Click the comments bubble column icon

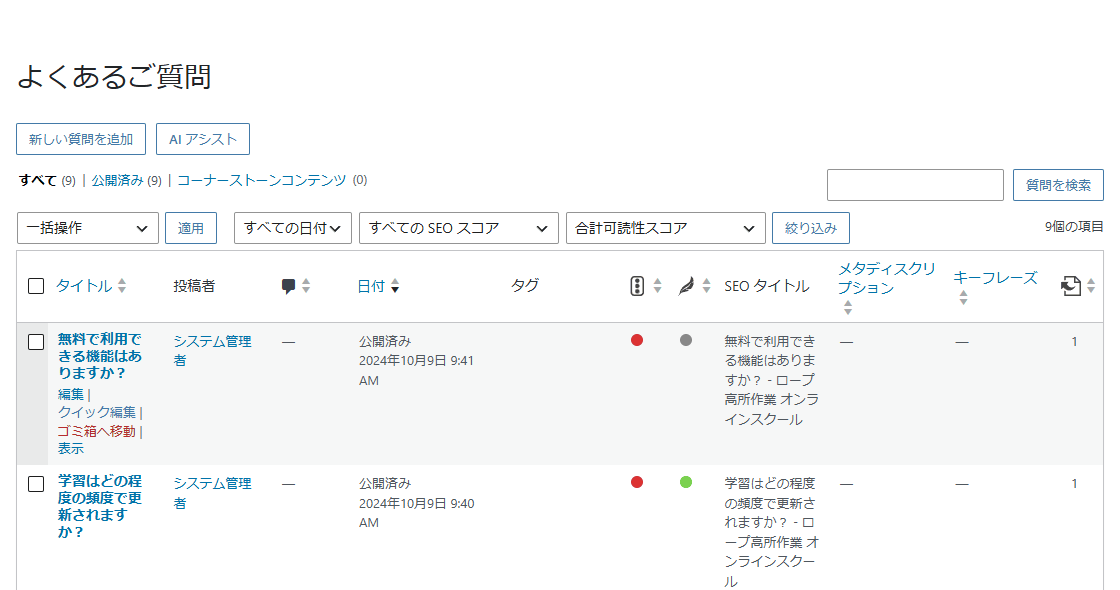click(288, 286)
